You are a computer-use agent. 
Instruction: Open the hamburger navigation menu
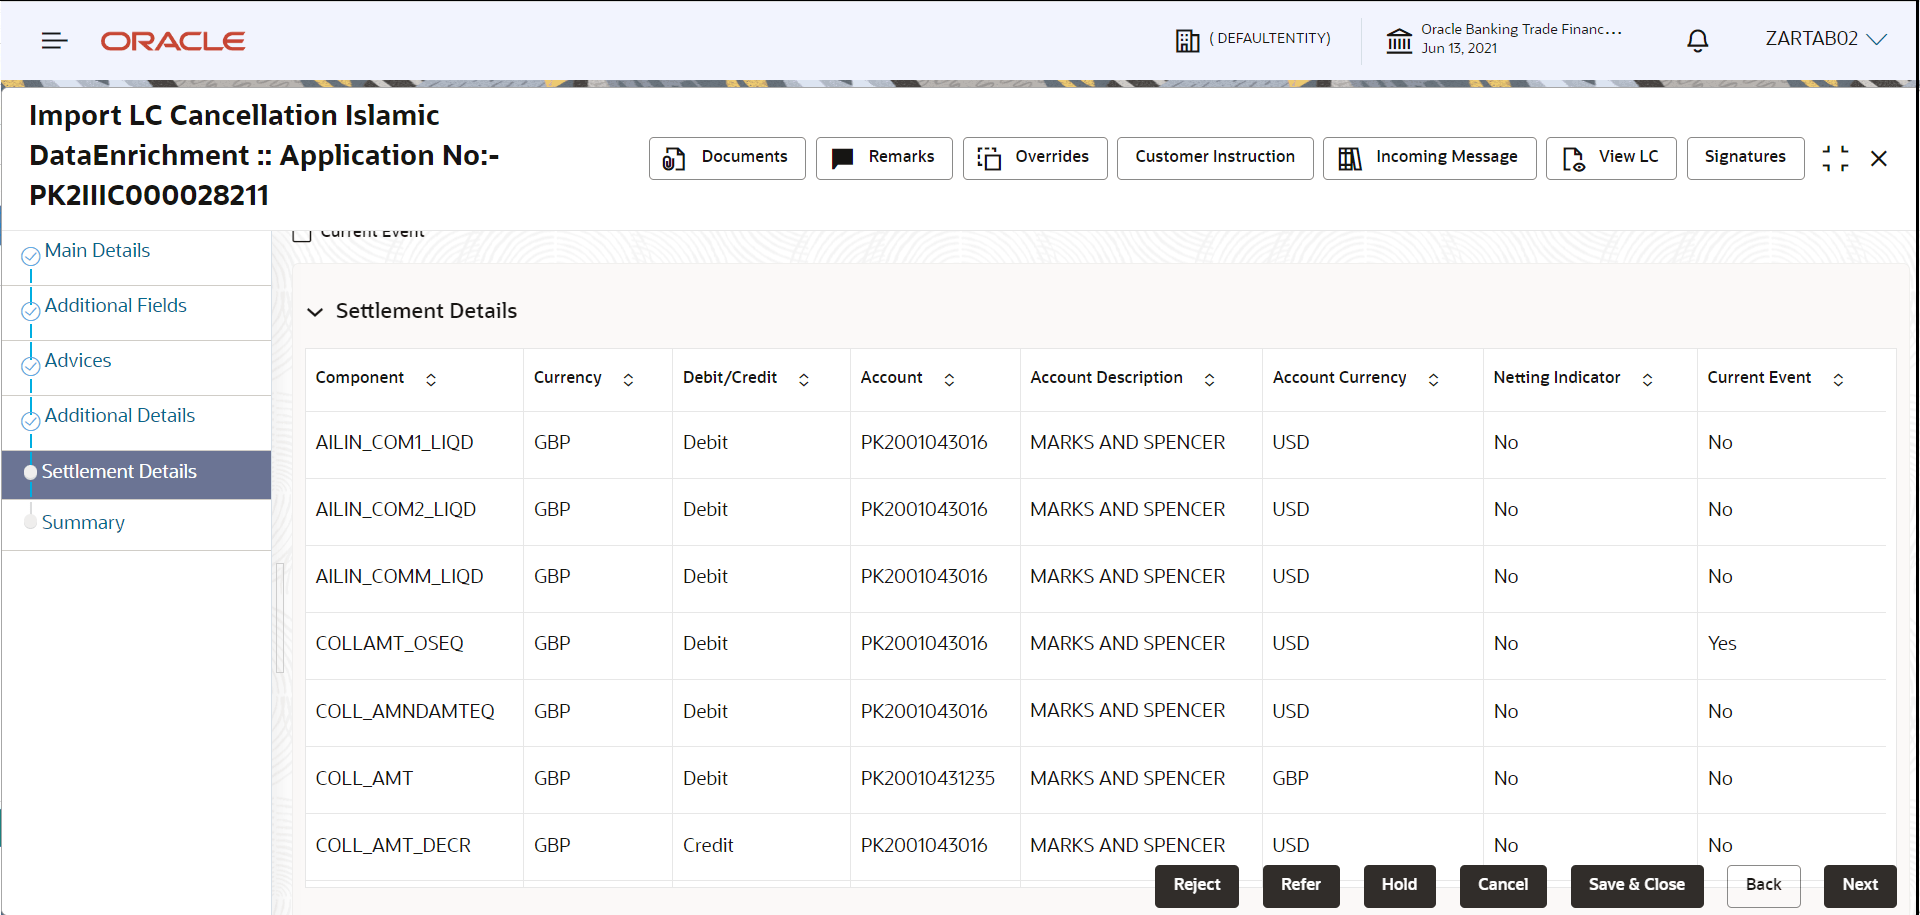55,40
